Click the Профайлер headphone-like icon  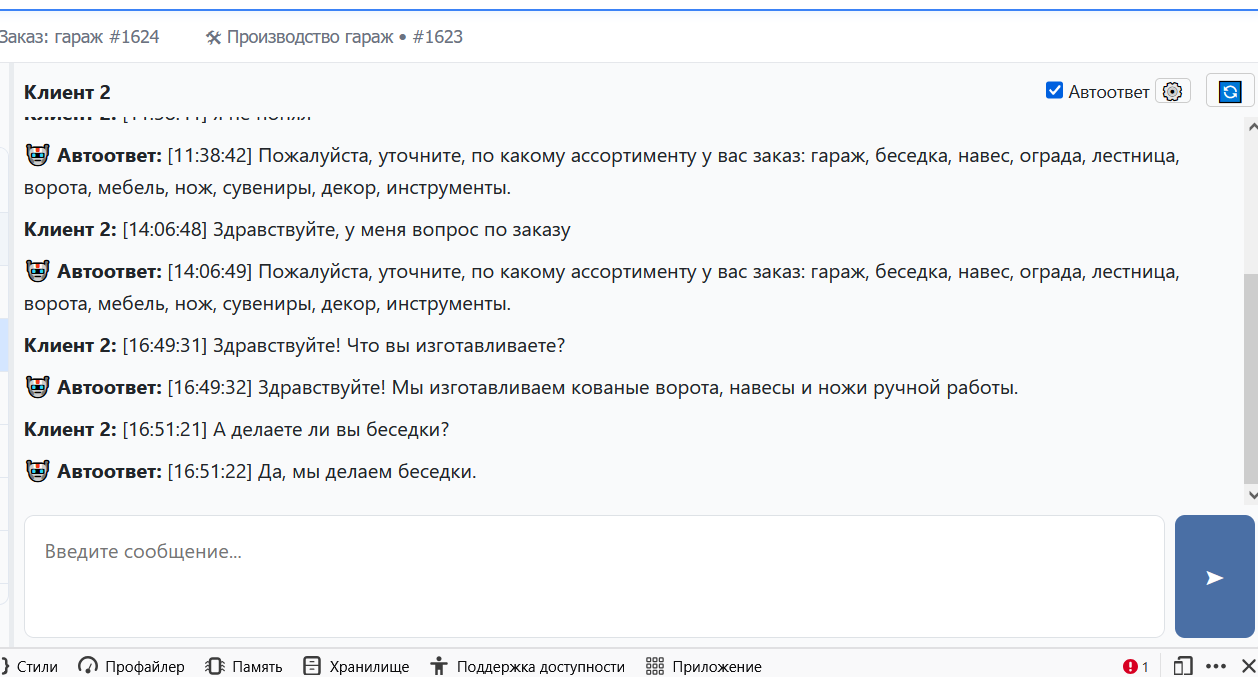88,666
